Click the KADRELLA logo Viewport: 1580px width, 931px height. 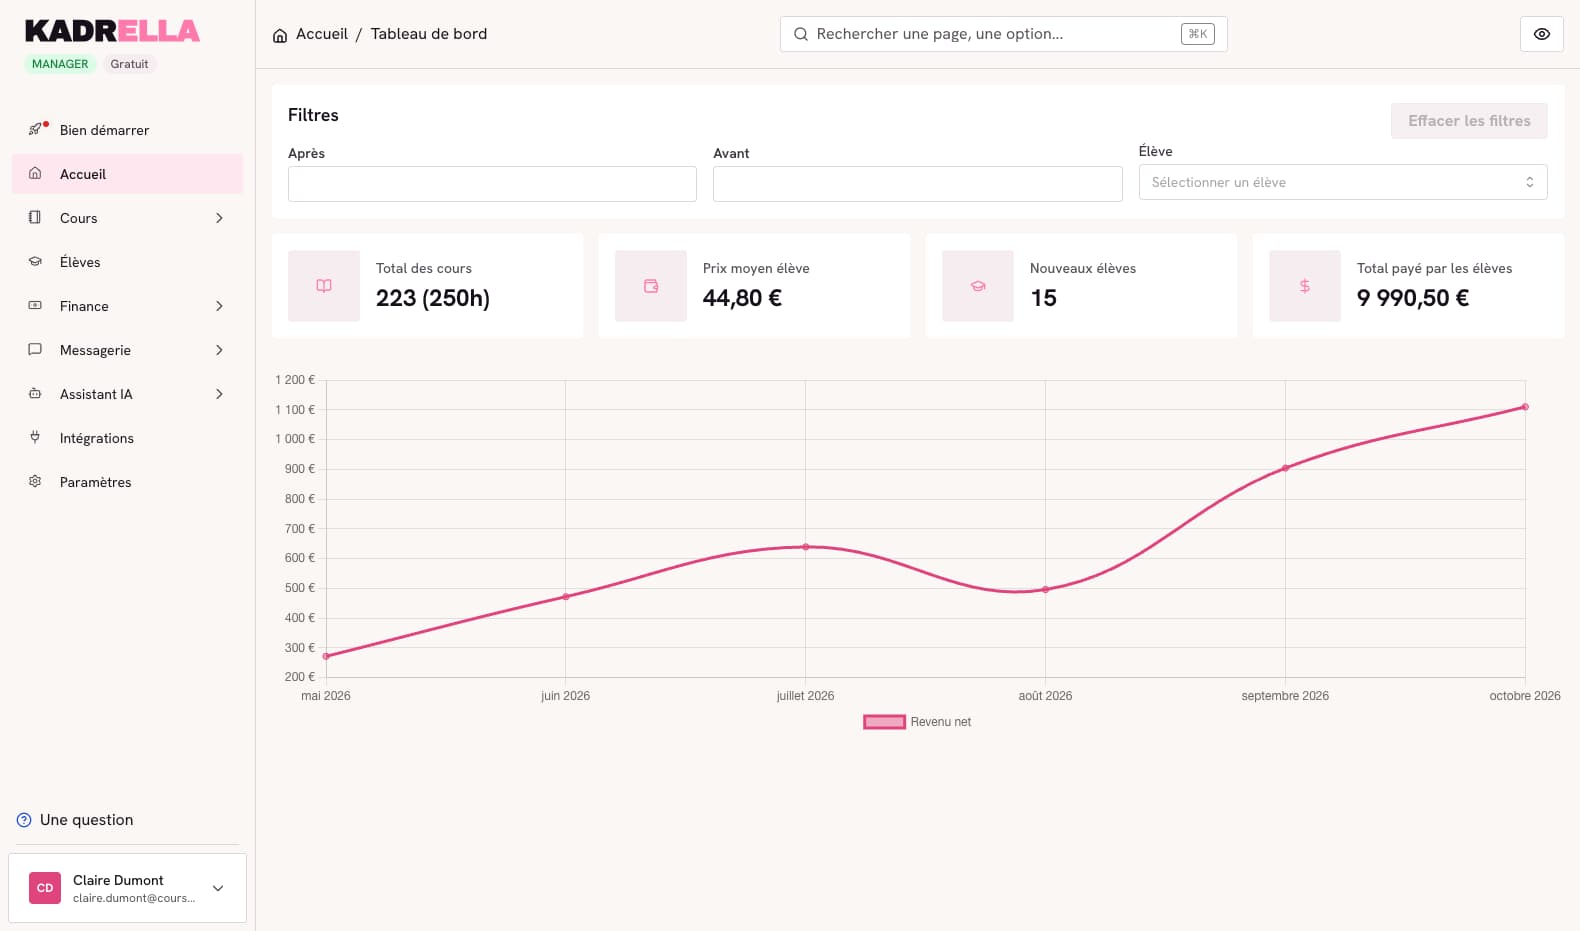[112, 31]
